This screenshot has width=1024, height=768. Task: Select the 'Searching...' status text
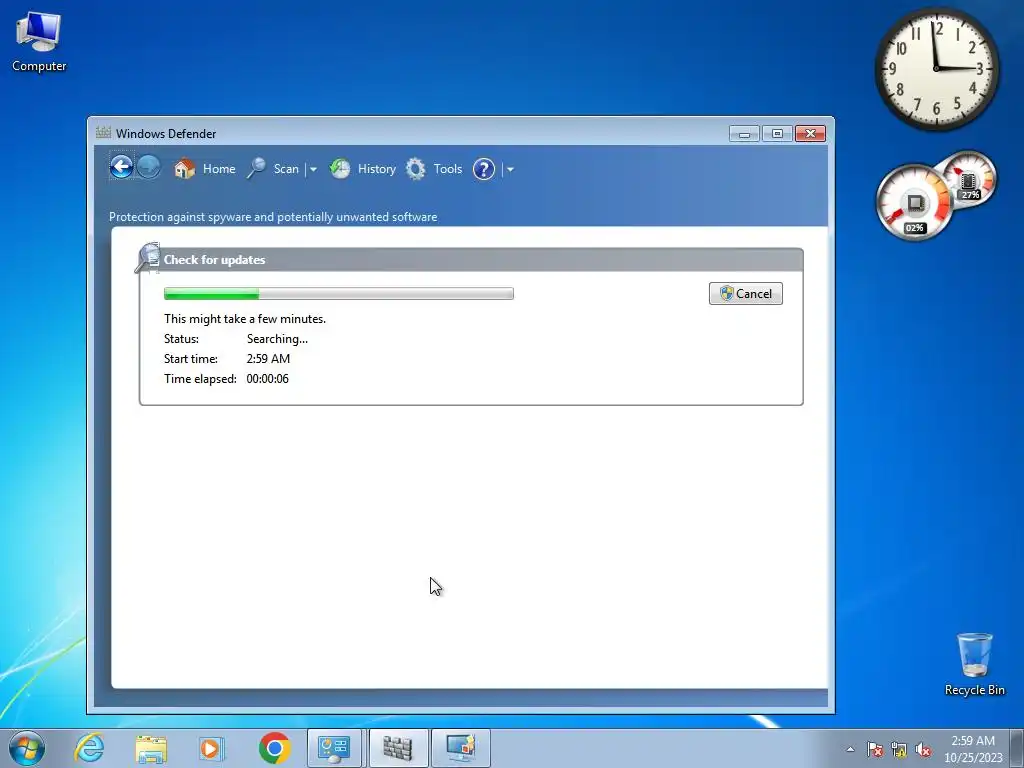pyautogui.click(x=277, y=339)
